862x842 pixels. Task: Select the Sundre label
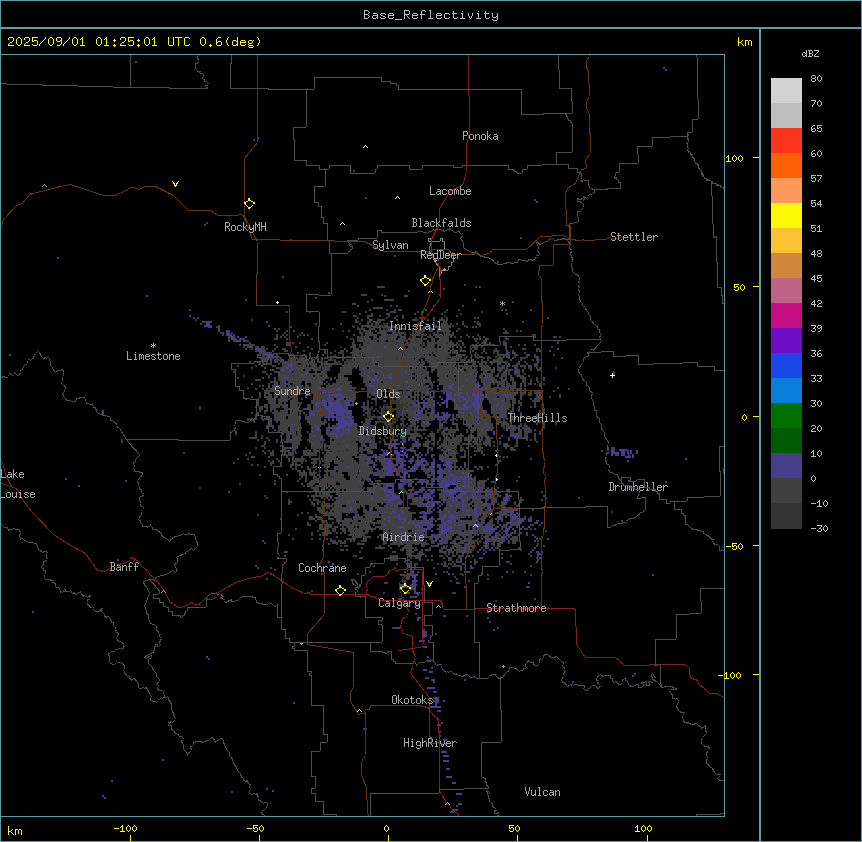(x=292, y=391)
